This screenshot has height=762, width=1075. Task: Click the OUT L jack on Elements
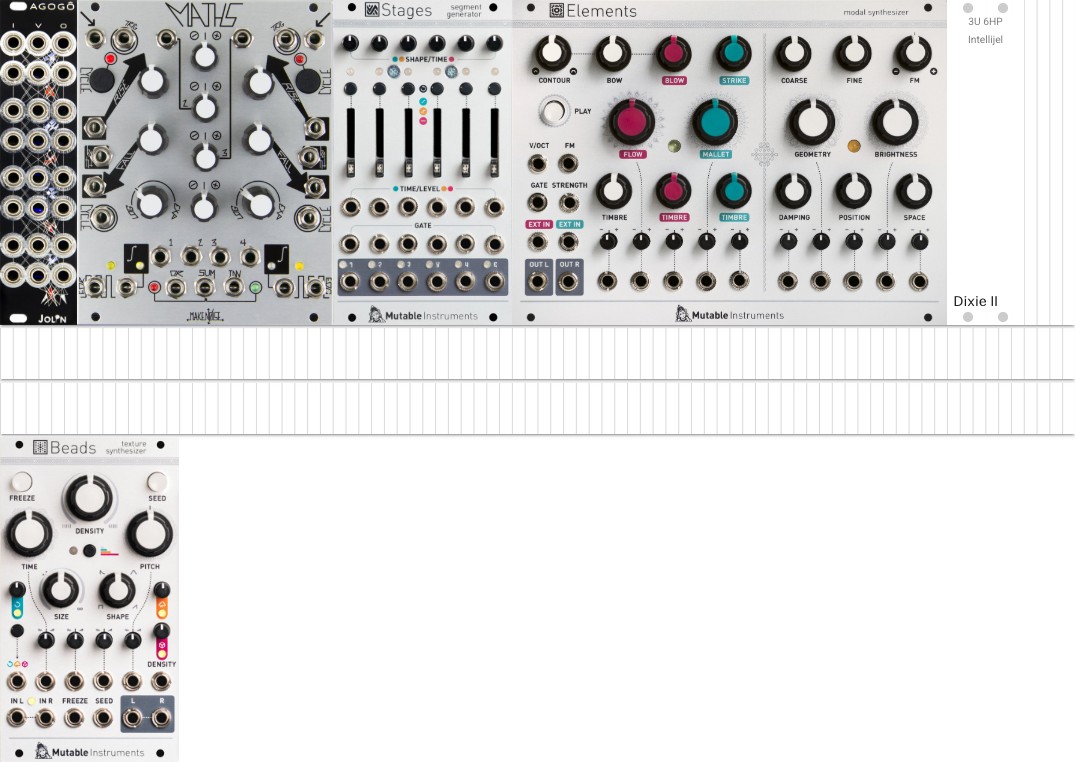point(538,282)
